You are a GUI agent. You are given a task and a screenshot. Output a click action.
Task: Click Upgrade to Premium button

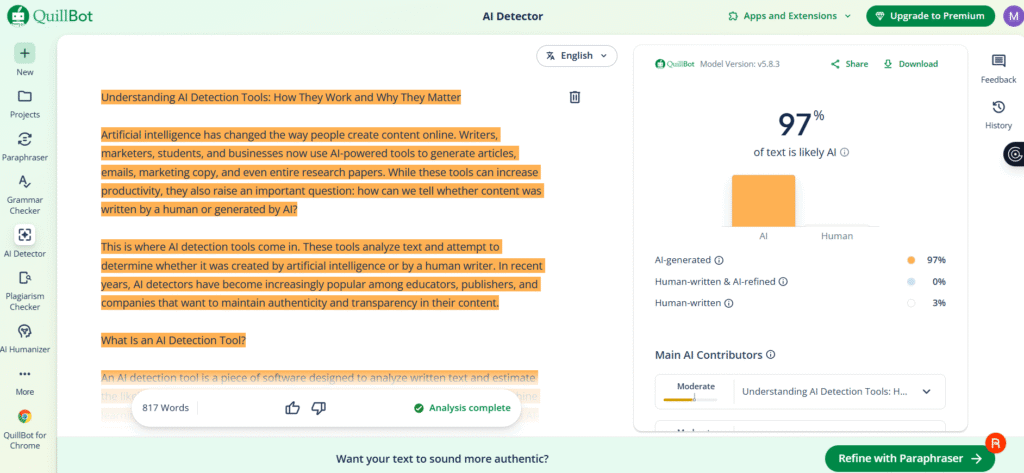click(931, 16)
